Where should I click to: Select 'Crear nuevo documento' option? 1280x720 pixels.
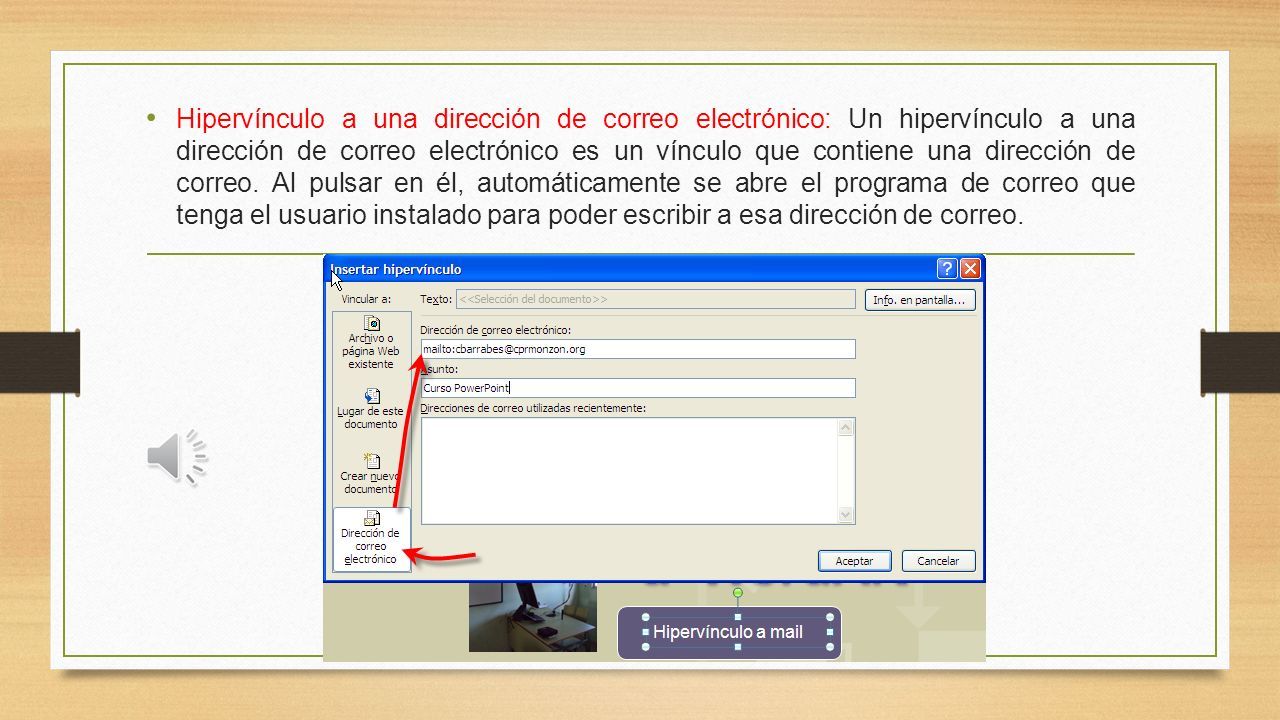(371, 474)
